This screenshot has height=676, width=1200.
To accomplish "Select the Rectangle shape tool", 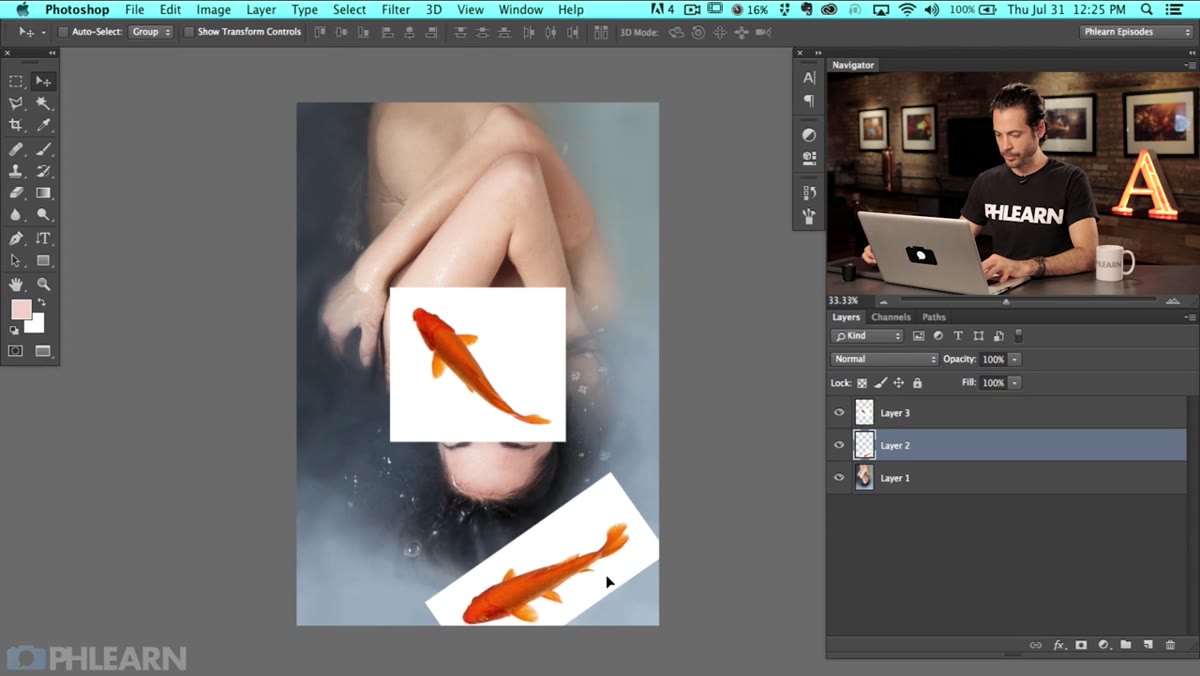I will coord(43,261).
